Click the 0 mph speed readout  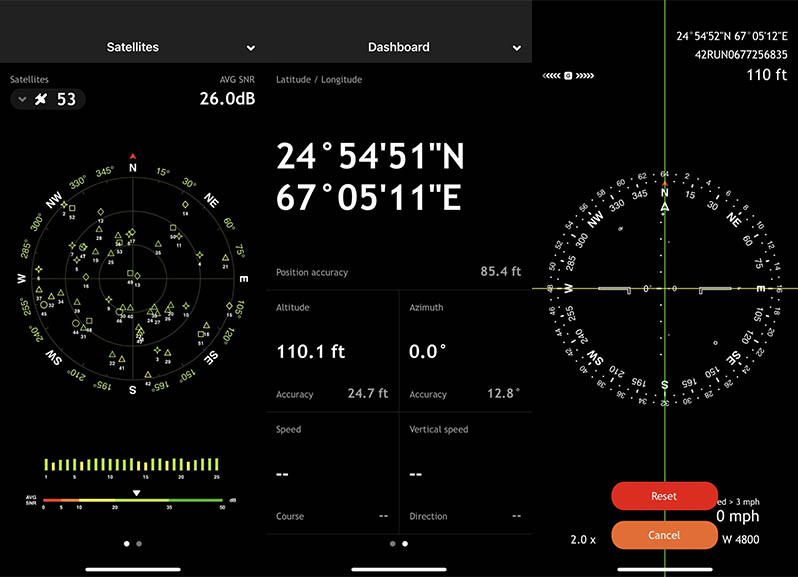[x=737, y=516]
